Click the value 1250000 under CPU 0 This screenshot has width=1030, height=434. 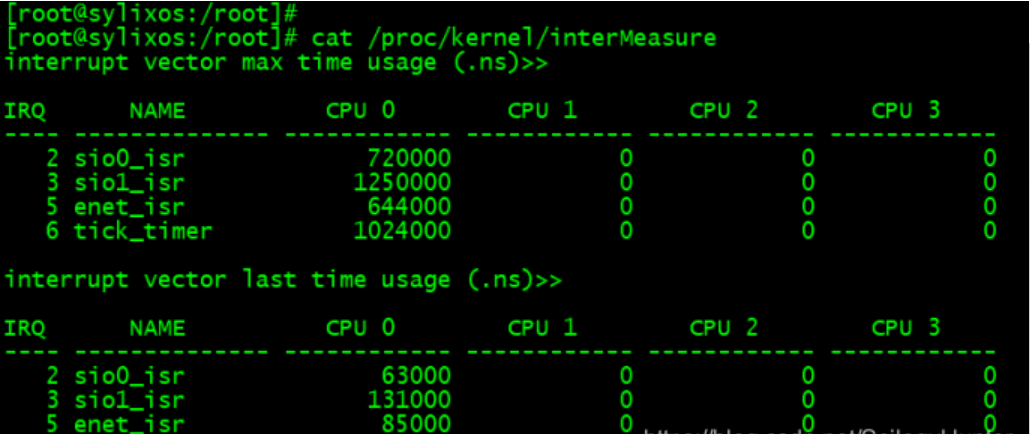pyautogui.click(x=402, y=183)
